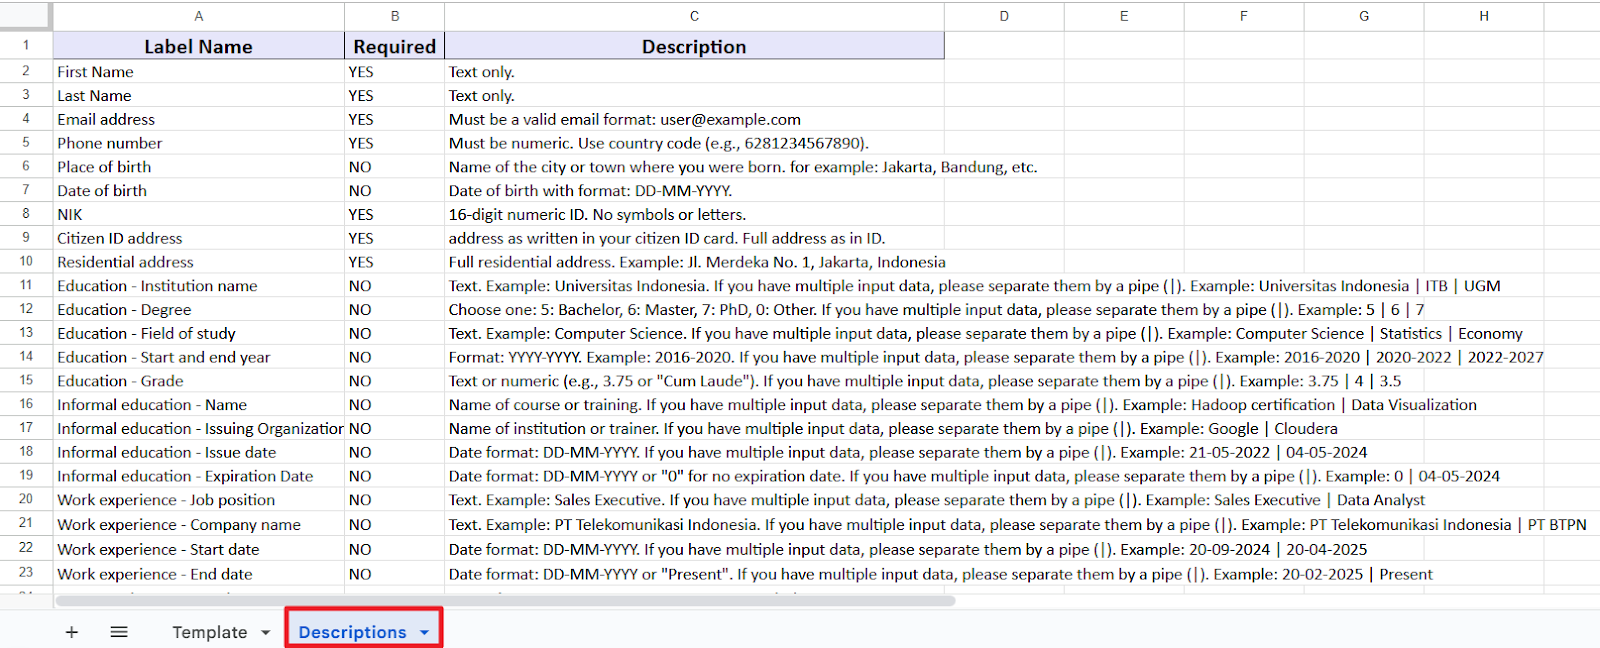Select the "Description" header cell

(x=694, y=46)
